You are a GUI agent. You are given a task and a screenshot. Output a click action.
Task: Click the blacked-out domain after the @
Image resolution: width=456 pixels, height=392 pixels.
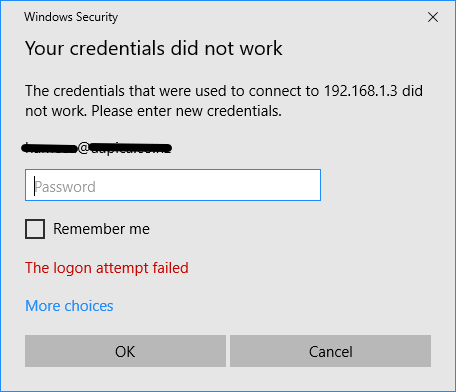[131, 149]
